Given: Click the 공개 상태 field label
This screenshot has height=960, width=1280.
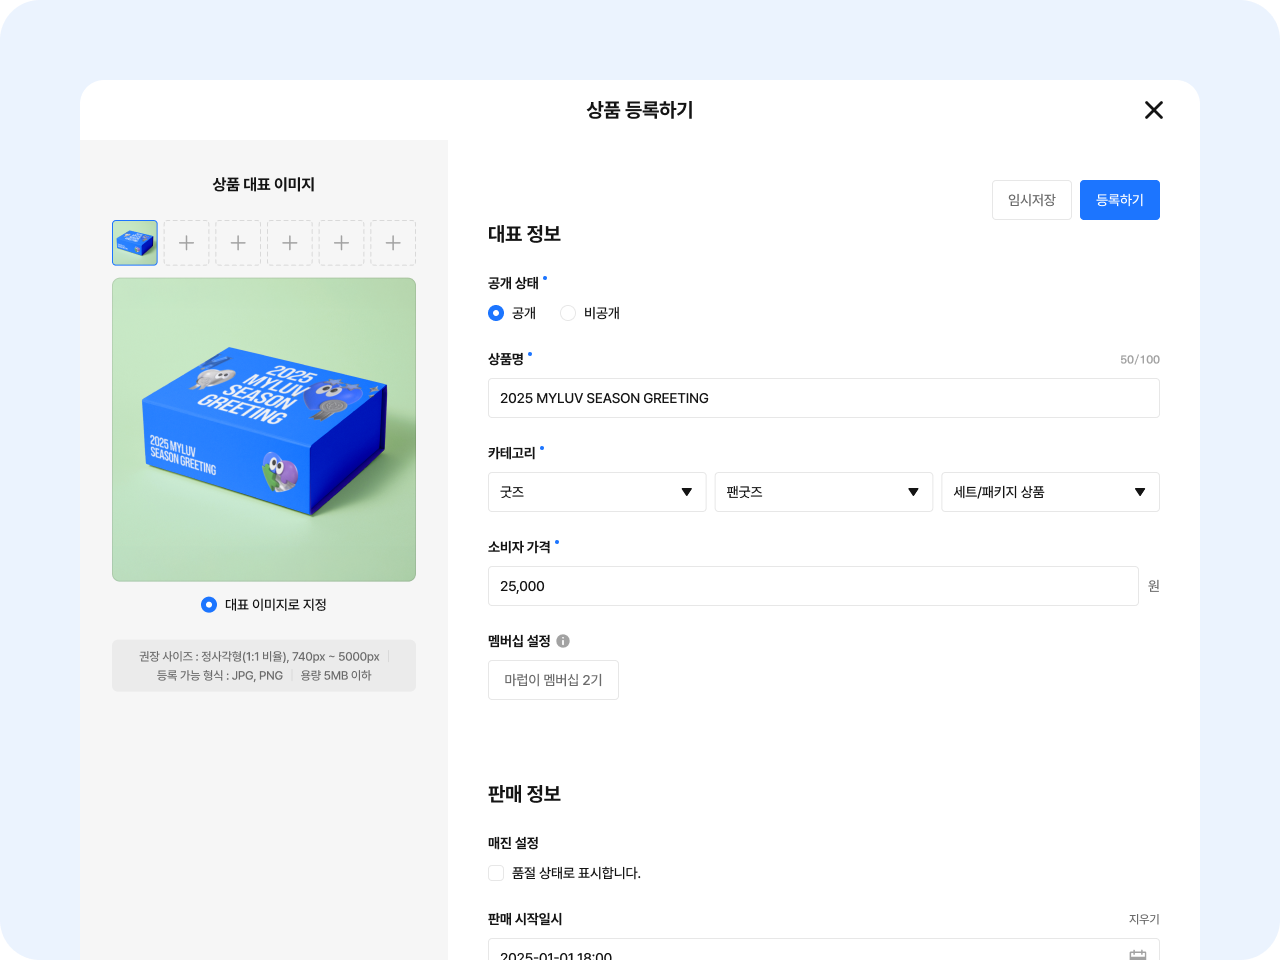Looking at the screenshot, I should coord(513,283).
